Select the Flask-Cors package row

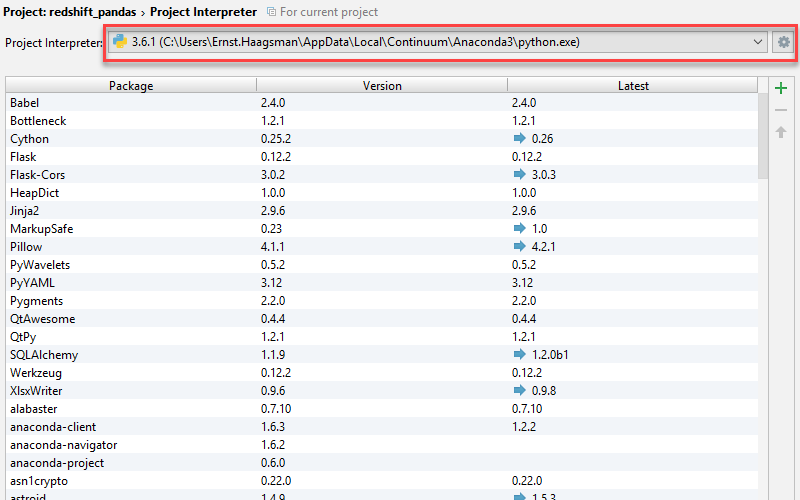(382, 174)
